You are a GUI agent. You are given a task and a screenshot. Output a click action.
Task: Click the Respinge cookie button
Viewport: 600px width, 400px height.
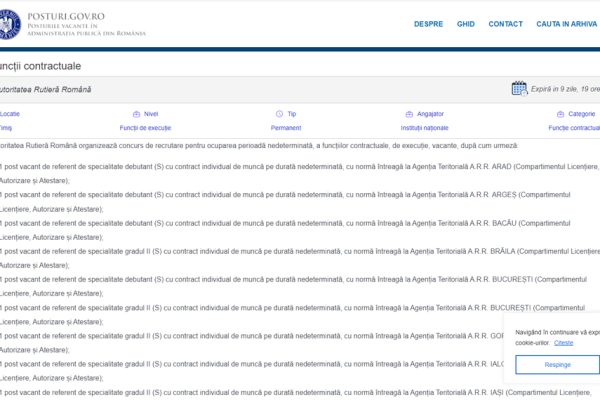[558, 364]
